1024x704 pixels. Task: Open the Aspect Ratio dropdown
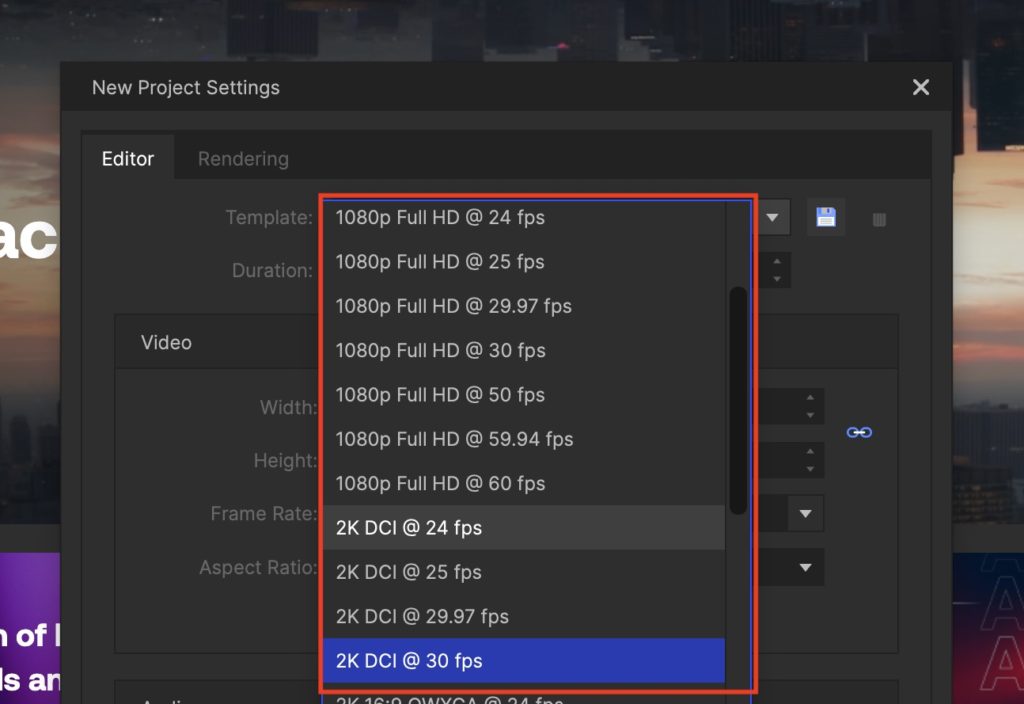tap(805, 568)
